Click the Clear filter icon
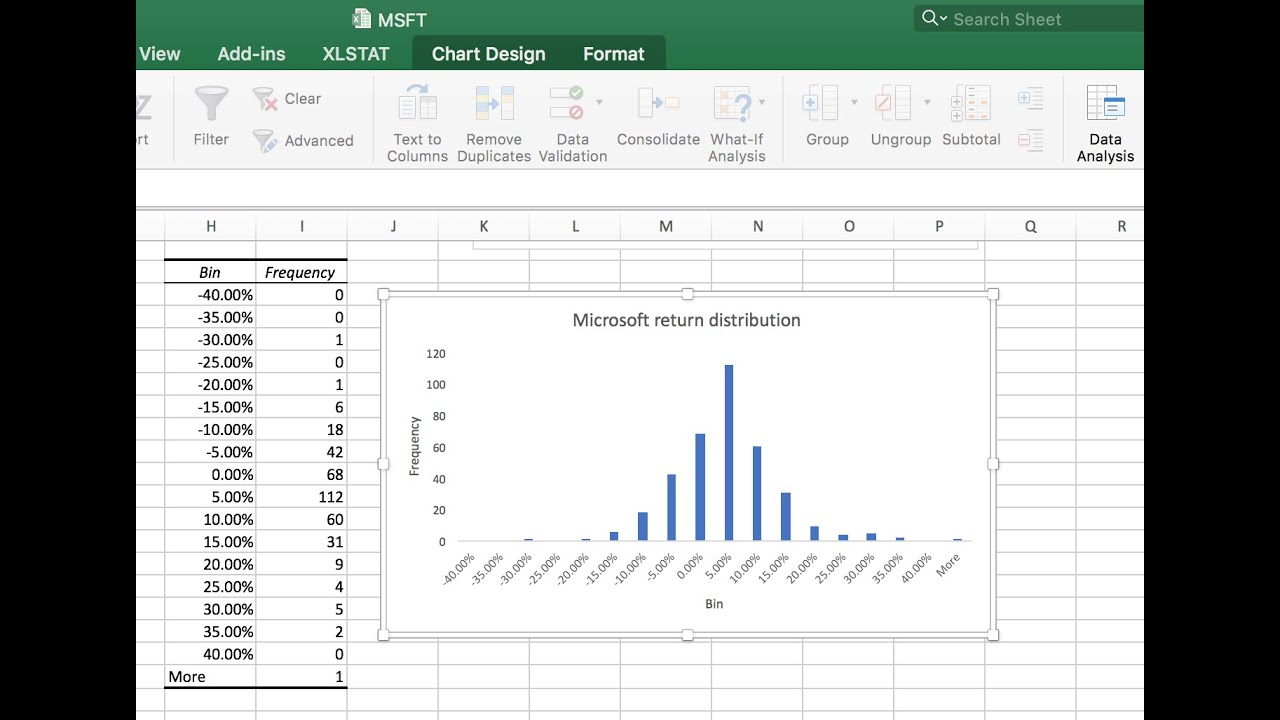This screenshot has width=1280, height=720. click(264, 98)
